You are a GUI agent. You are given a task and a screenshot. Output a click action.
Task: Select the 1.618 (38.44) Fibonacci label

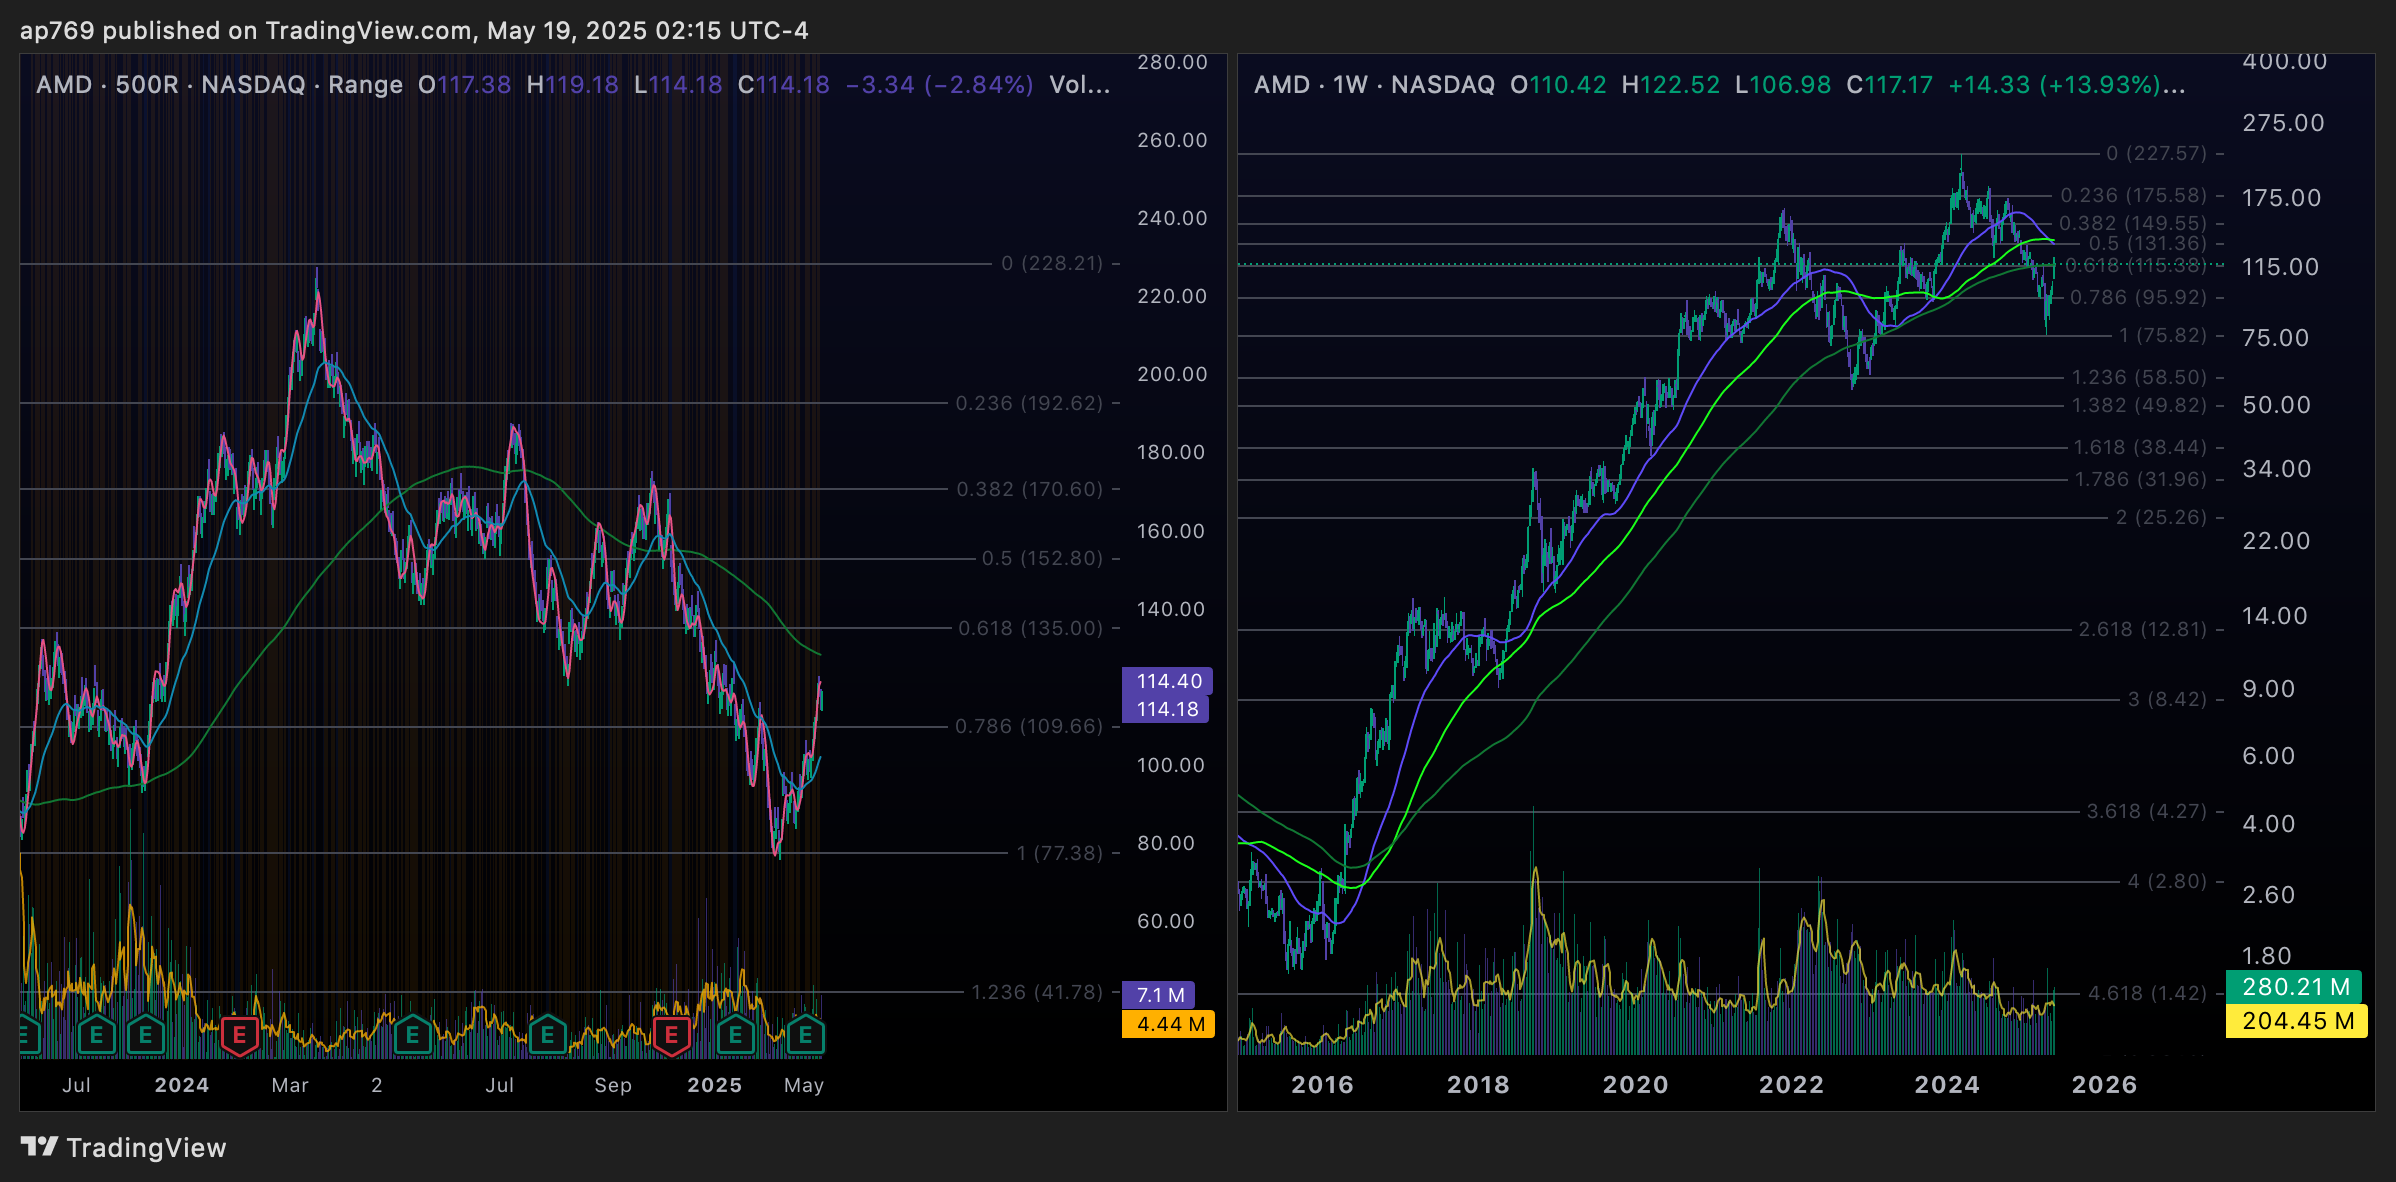(2140, 447)
